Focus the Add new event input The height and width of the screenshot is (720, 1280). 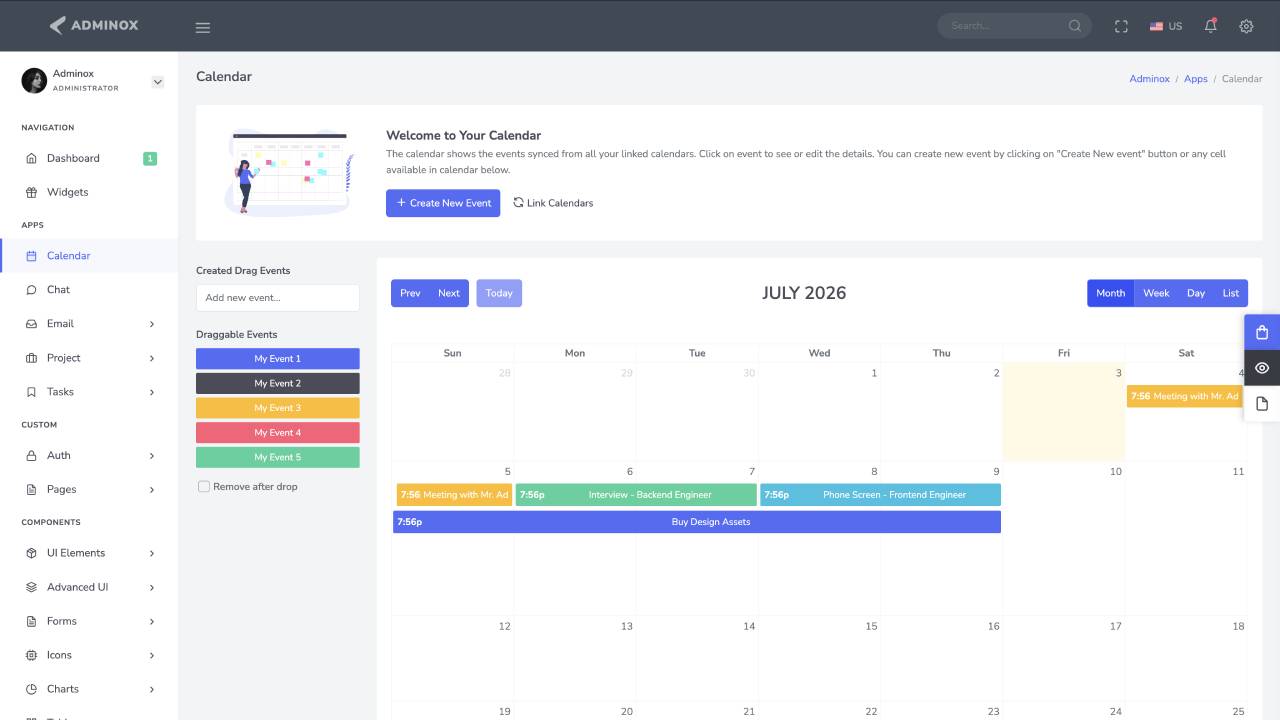pyautogui.click(x=278, y=298)
